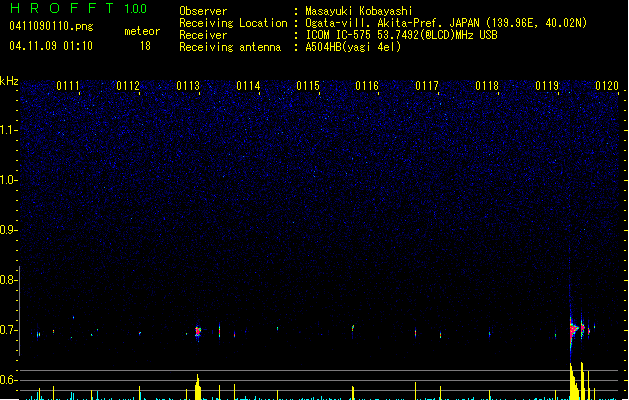Viewport: 629px width, 400px height.
Task: Click the 0112 time marker
Action: click(128, 86)
